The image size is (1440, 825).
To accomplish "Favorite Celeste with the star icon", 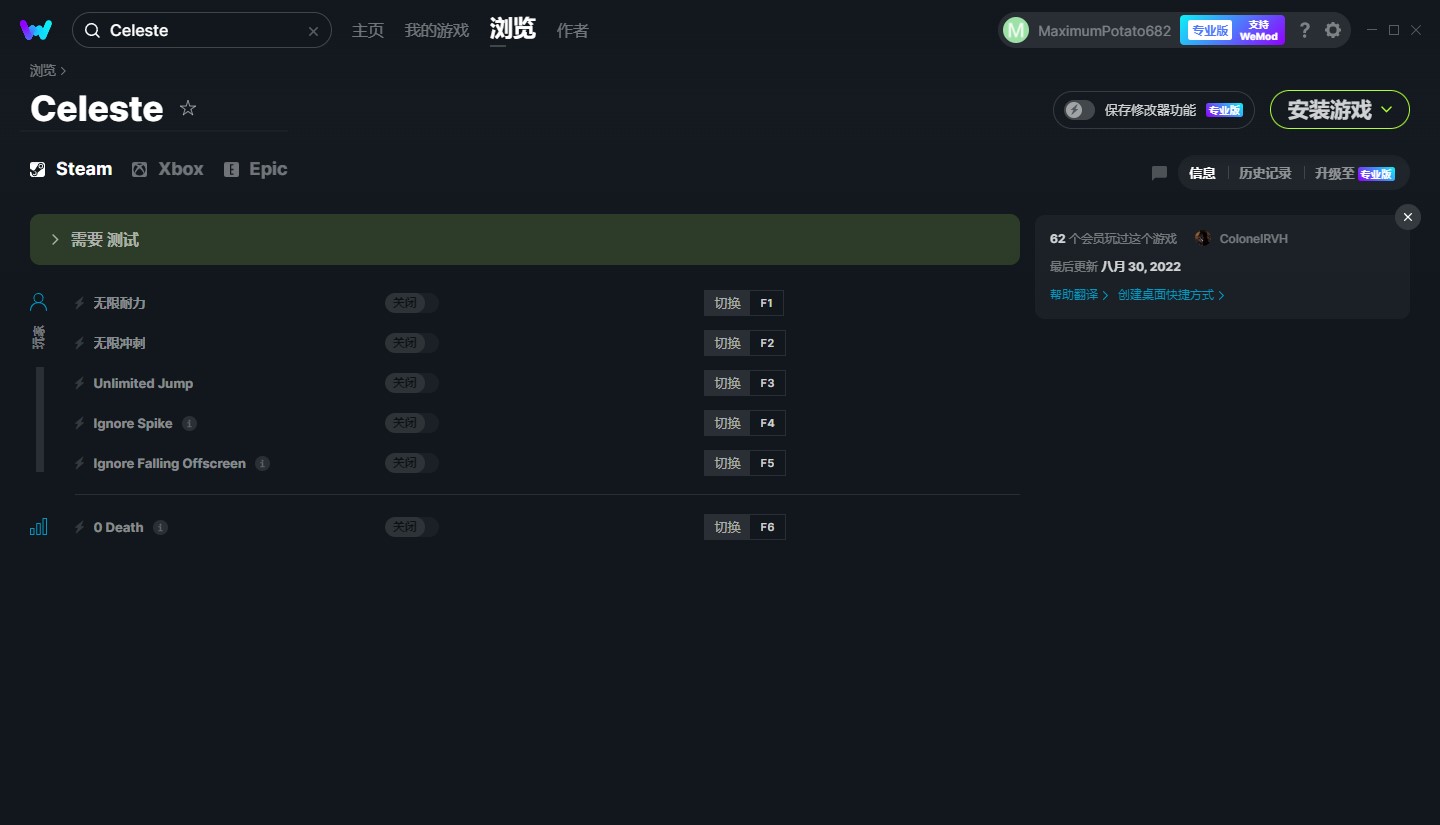I will [x=188, y=108].
